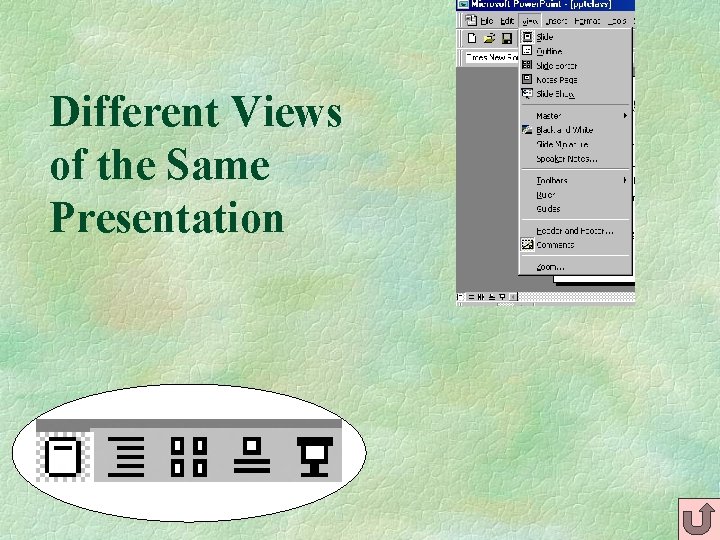Click the enlarged Slide View button in the oval
Viewport: 720px width, 540px height.
[65, 457]
